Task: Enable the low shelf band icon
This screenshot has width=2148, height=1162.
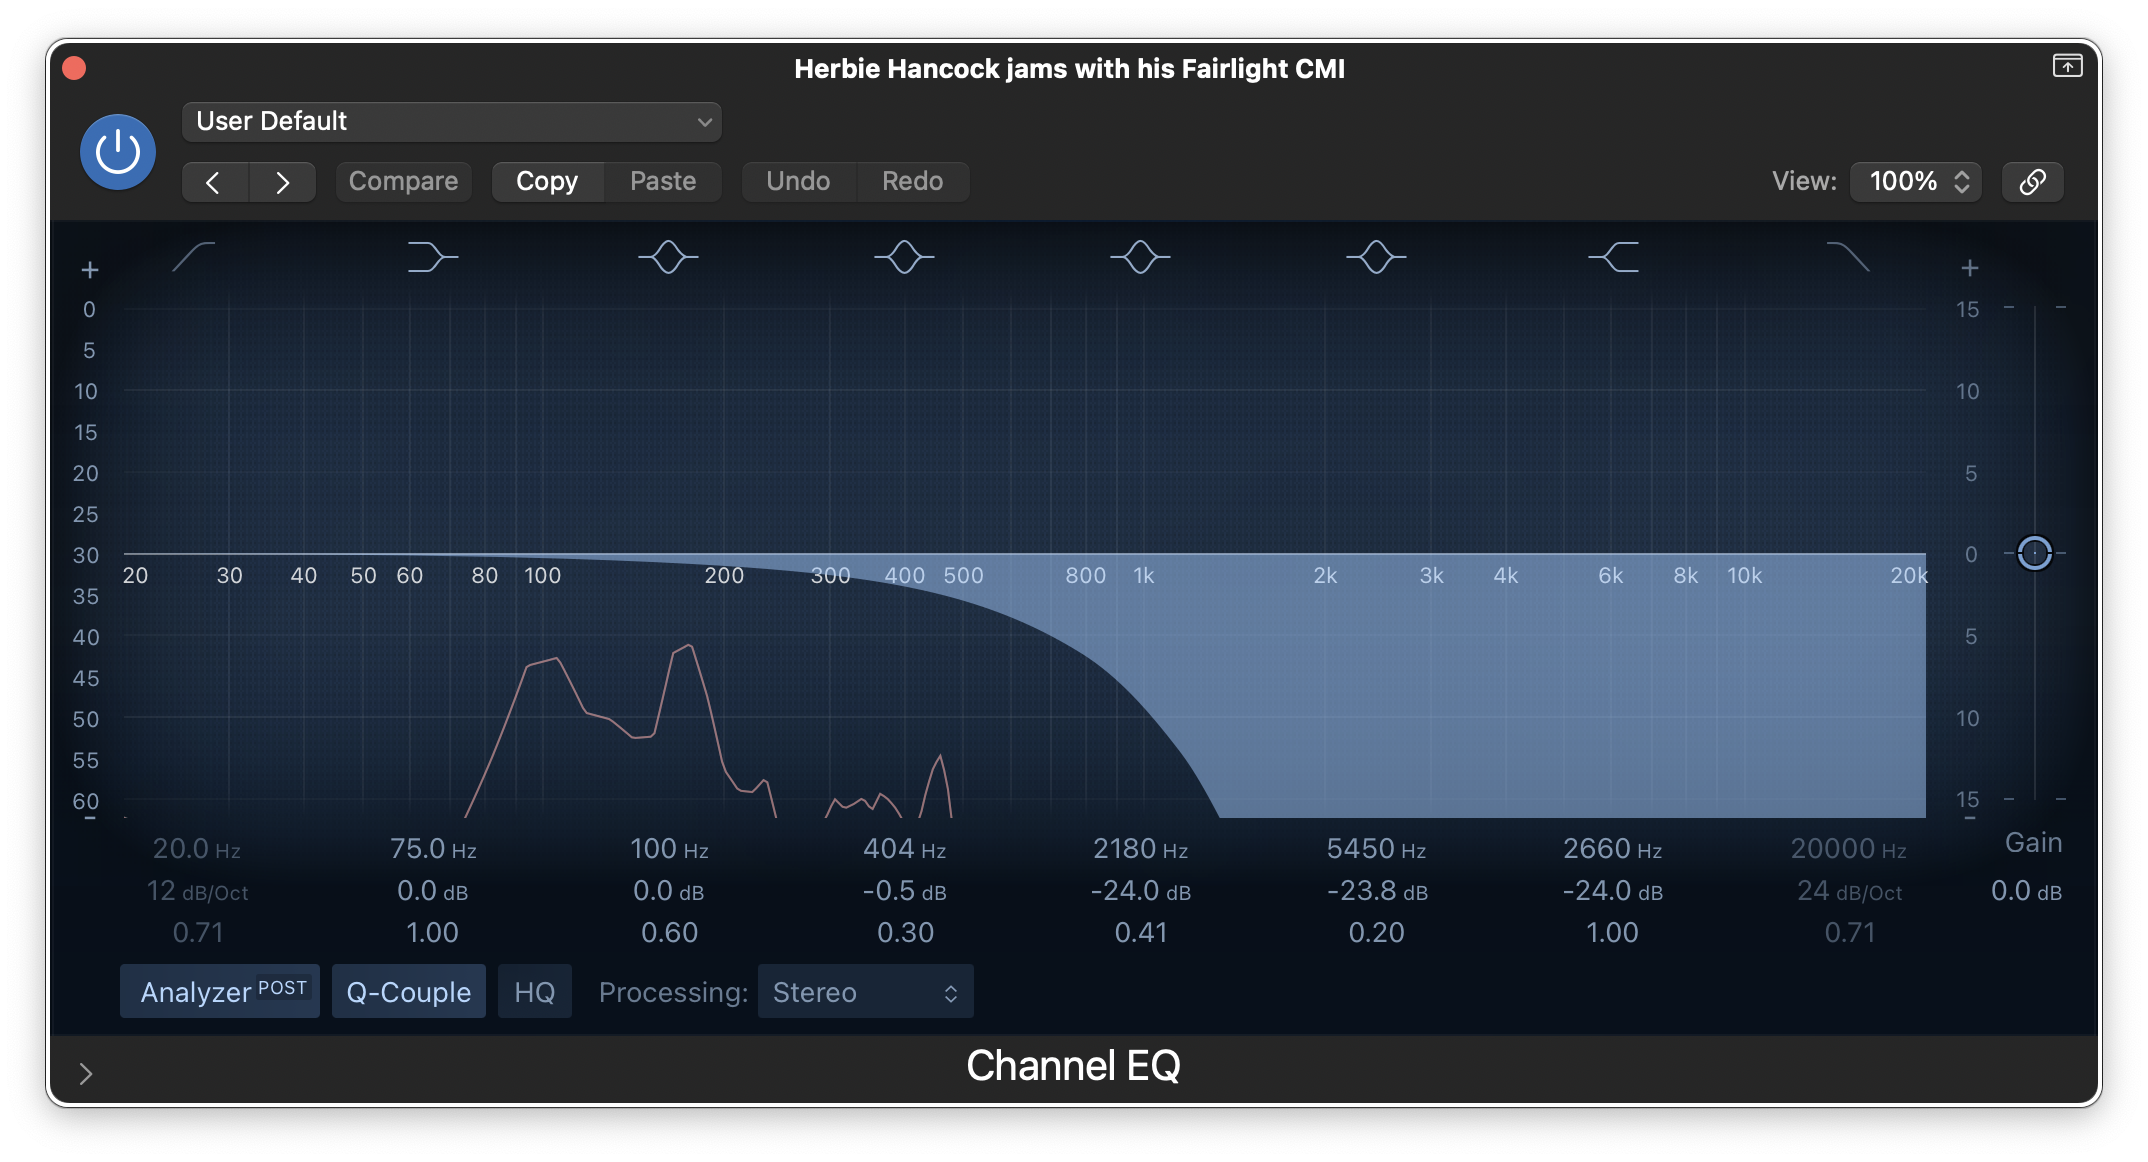Action: click(432, 257)
